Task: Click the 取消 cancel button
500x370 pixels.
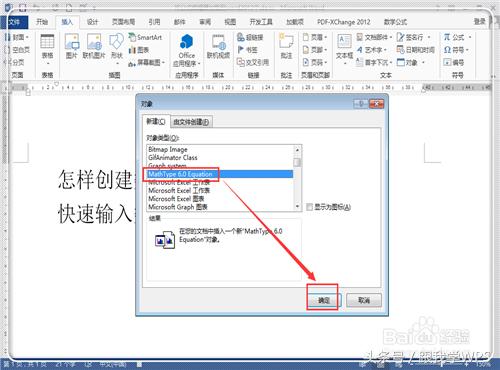Action: click(x=364, y=300)
